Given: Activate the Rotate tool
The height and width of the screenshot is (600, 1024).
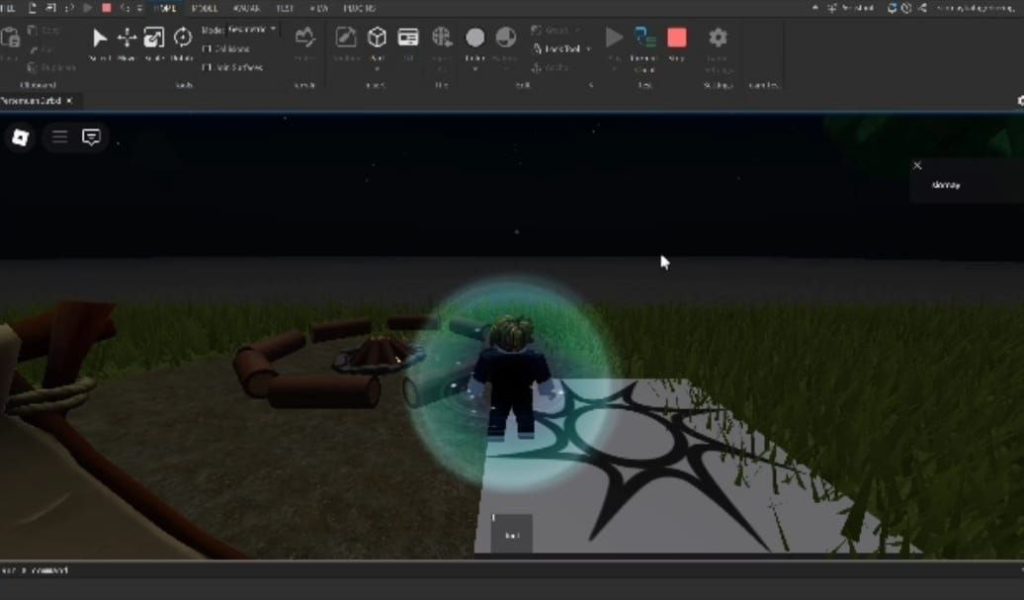Looking at the screenshot, I should point(182,38).
